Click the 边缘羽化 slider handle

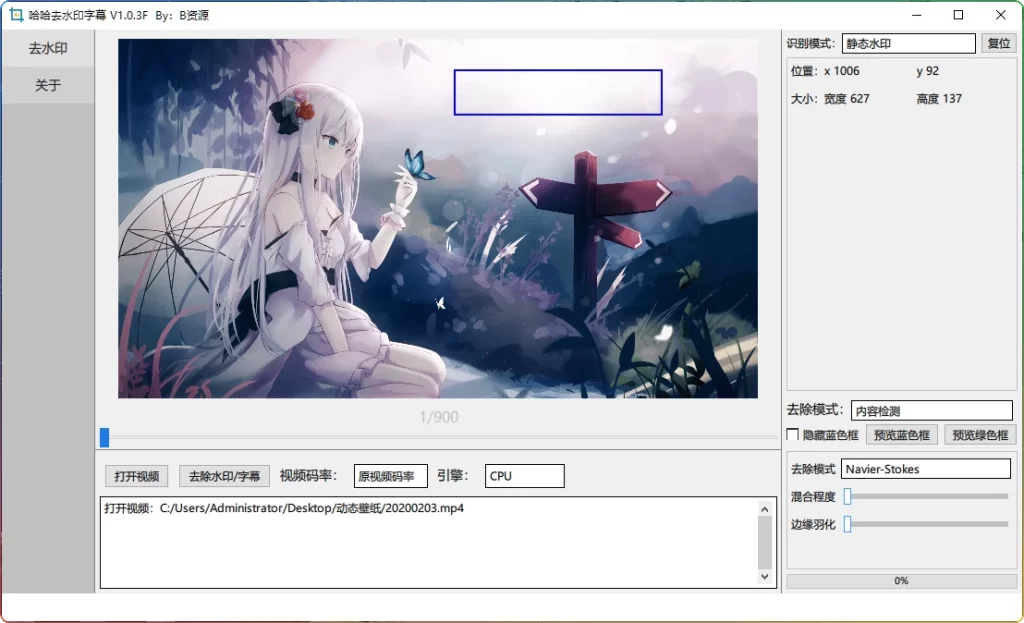pos(847,524)
